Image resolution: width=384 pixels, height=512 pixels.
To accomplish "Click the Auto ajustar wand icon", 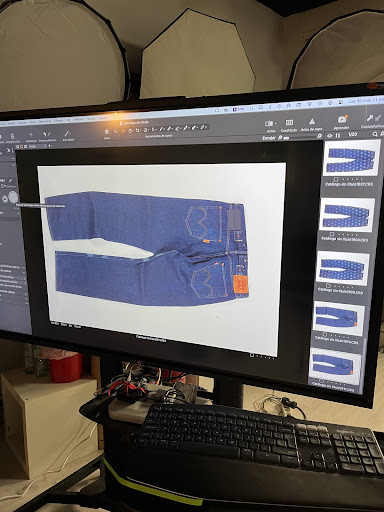I will point(68,134).
